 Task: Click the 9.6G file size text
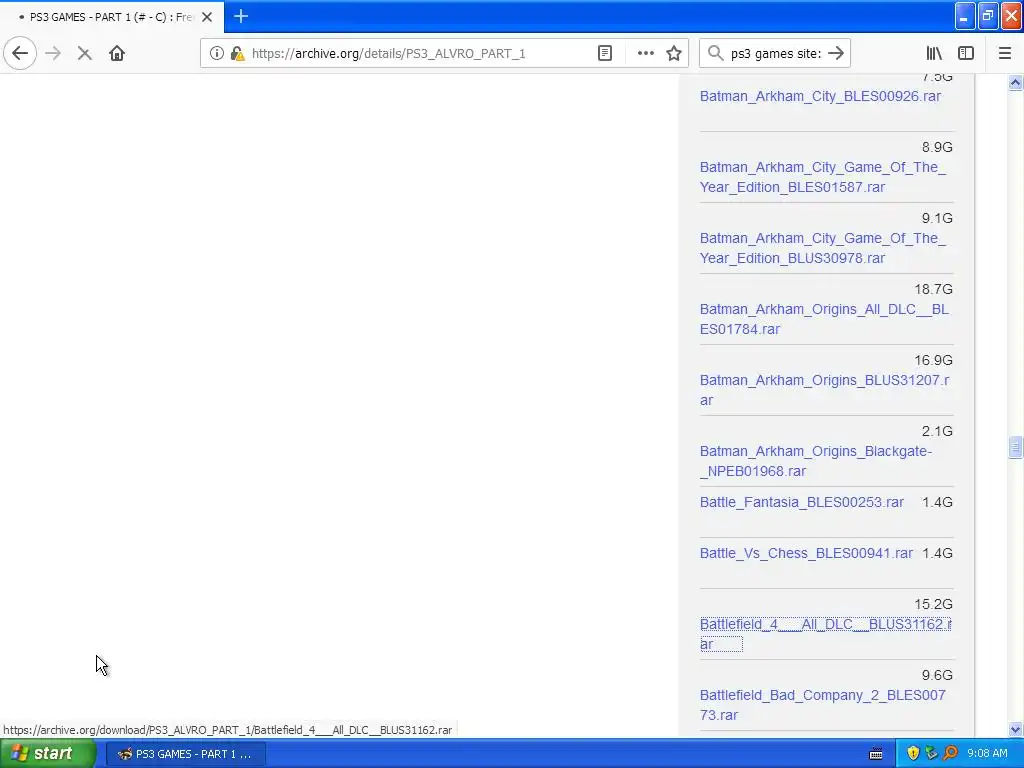(937, 675)
